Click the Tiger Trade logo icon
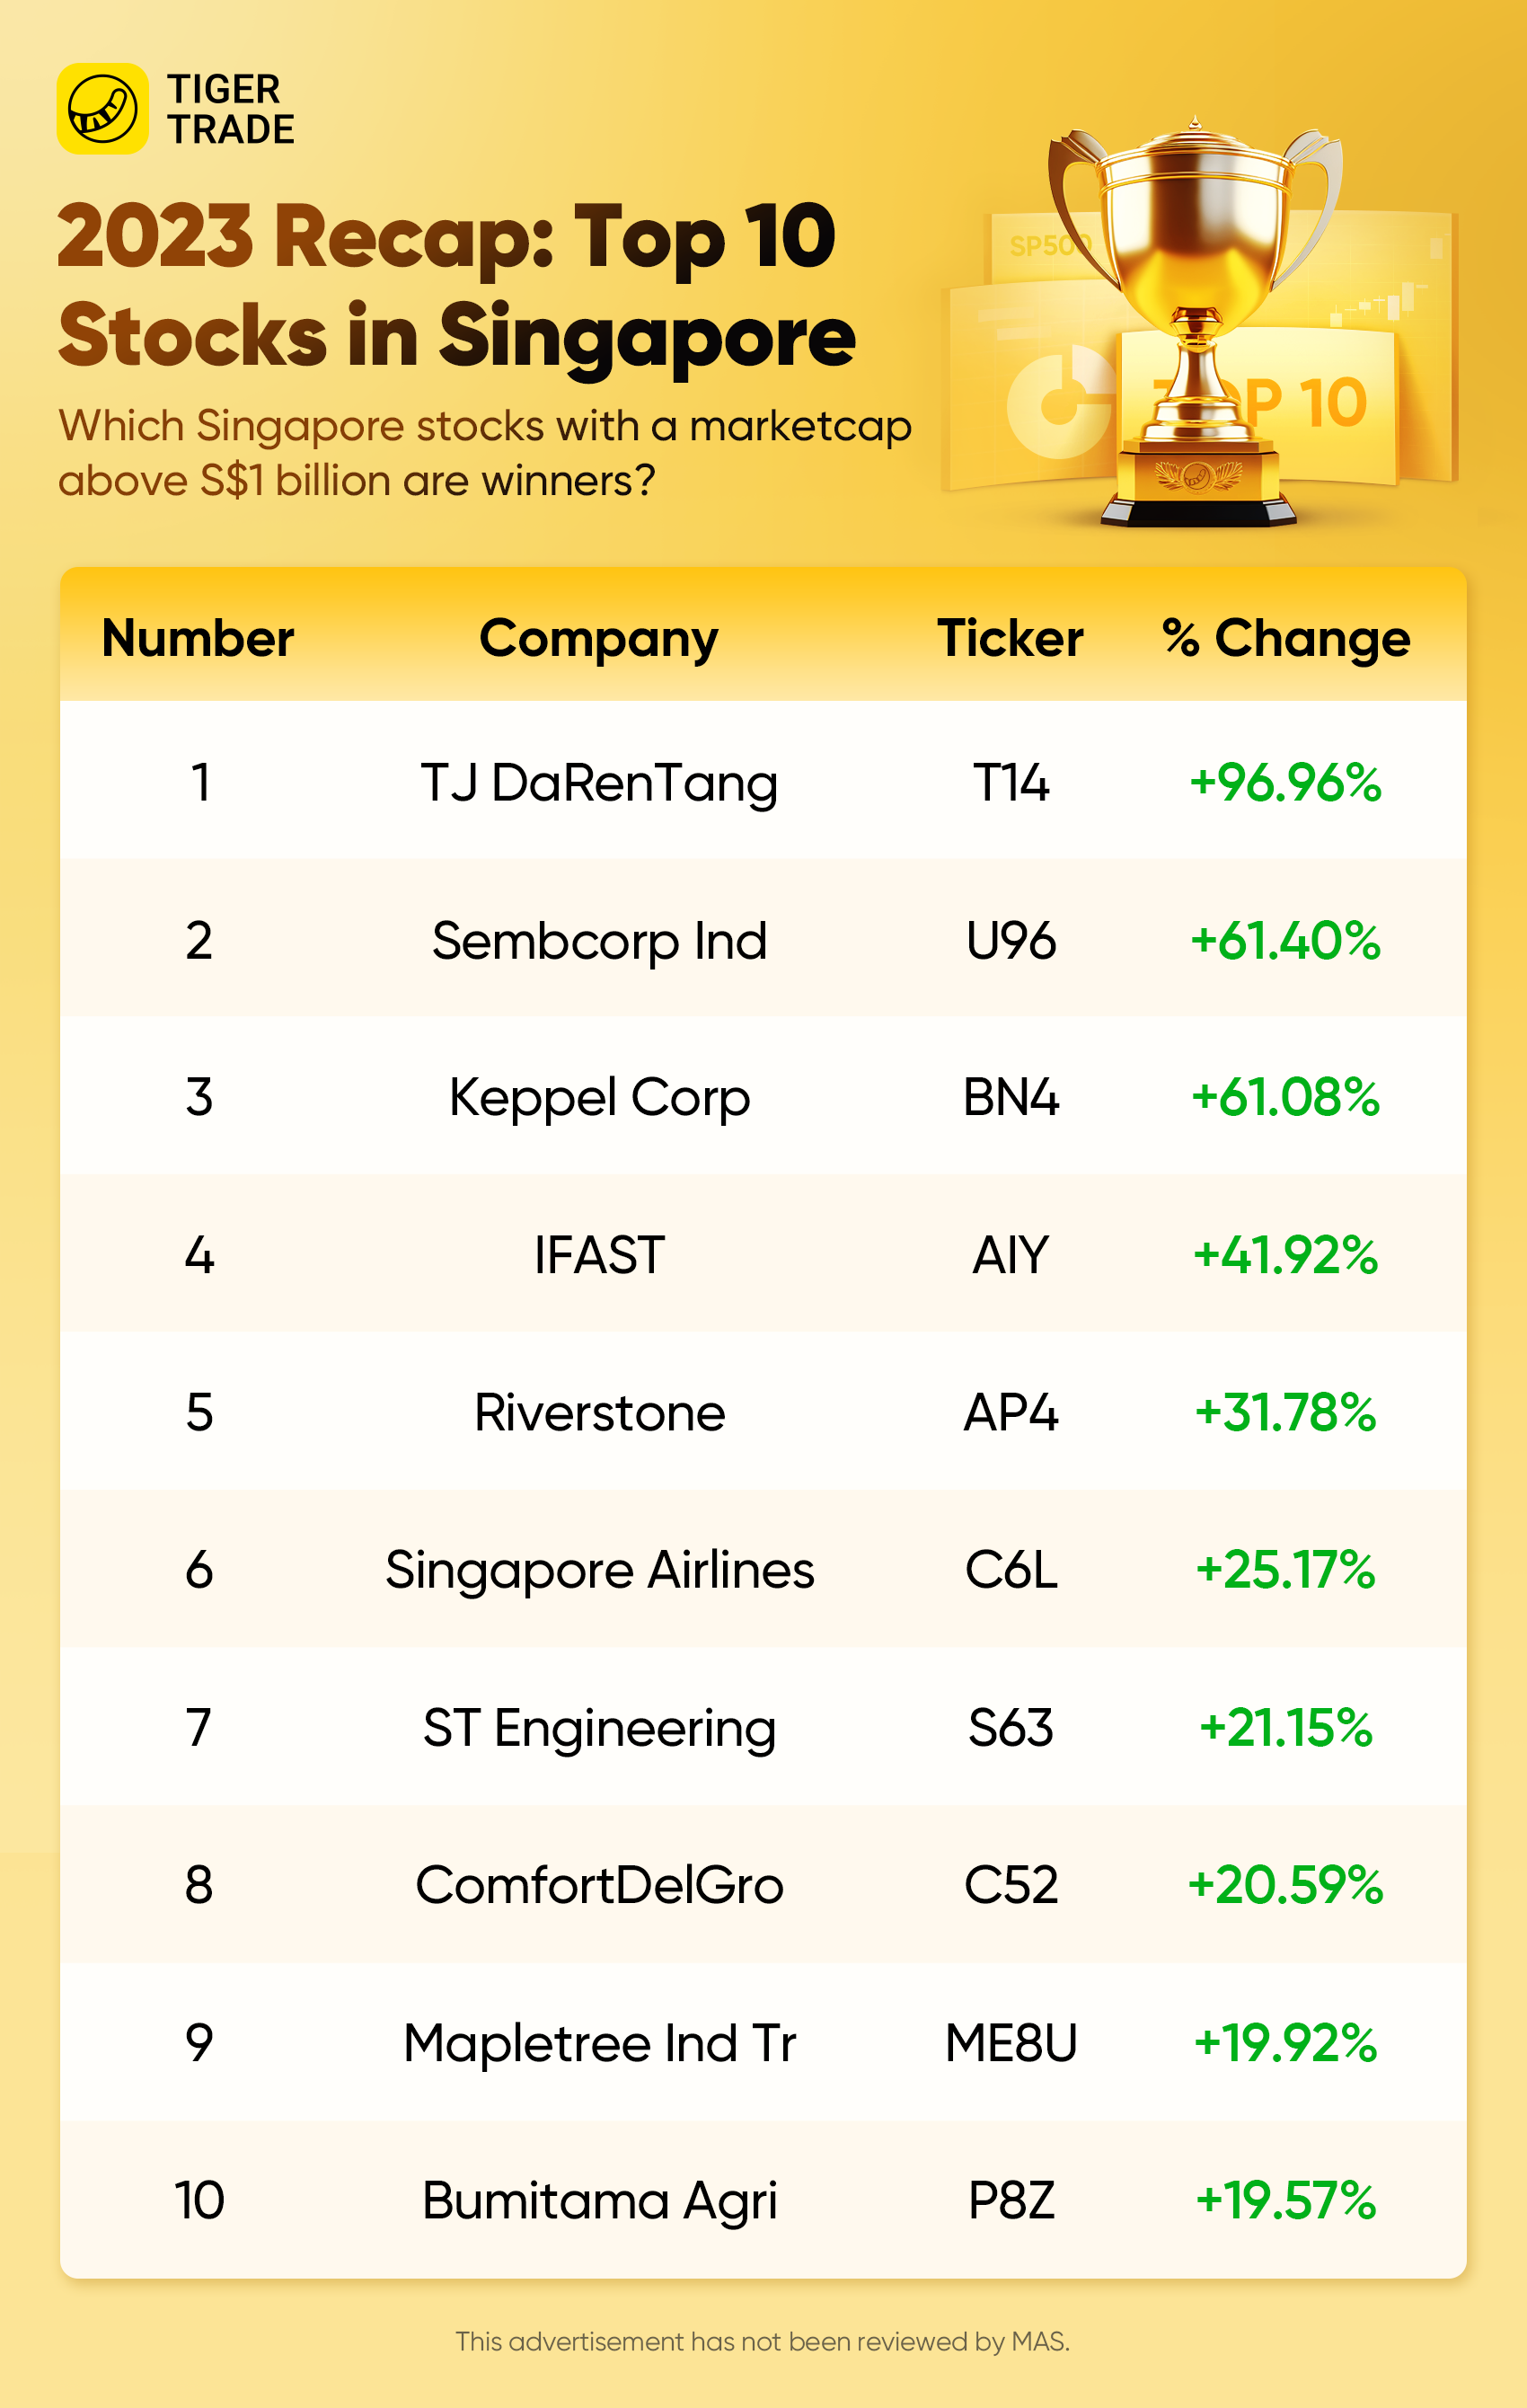 coord(103,109)
